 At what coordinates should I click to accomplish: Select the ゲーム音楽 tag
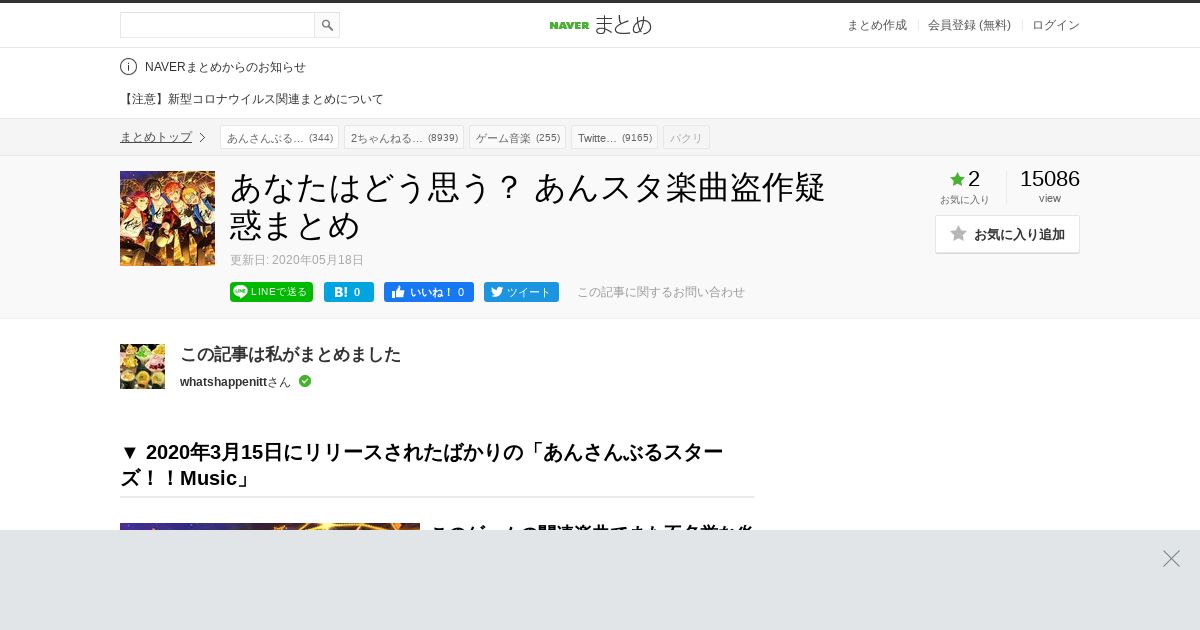517,137
